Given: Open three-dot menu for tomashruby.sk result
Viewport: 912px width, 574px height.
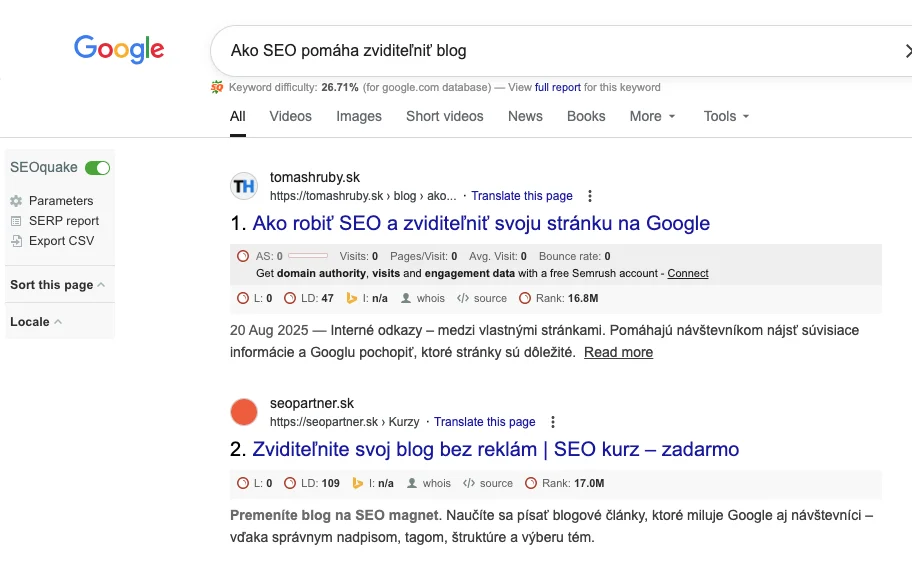Looking at the screenshot, I should pos(590,196).
